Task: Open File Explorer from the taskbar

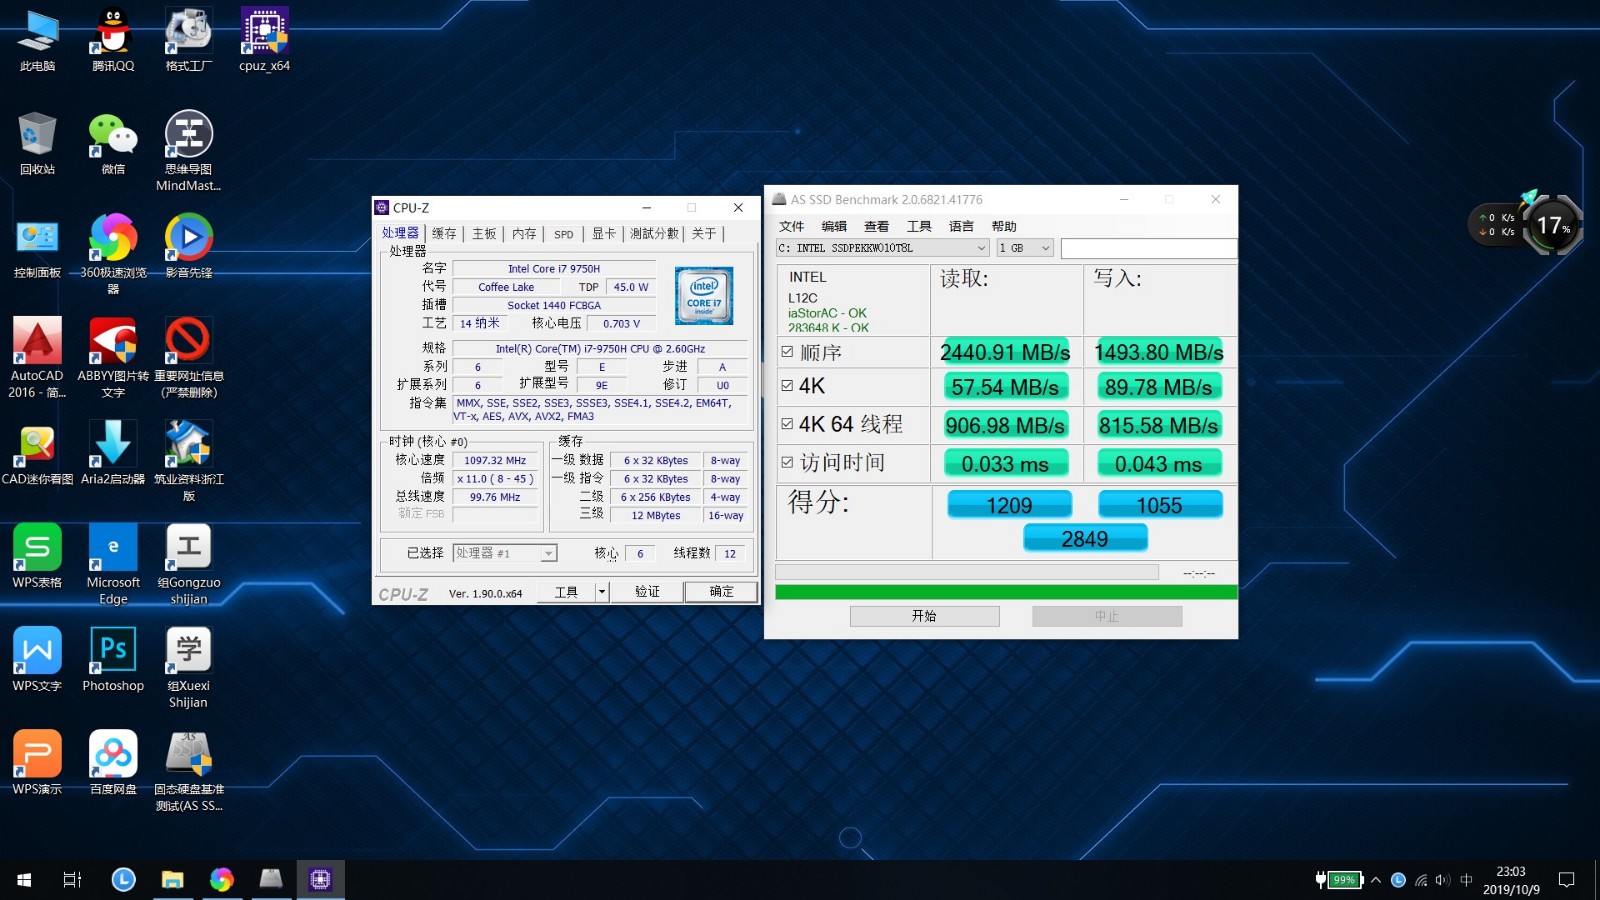Action: pos(173,880)
